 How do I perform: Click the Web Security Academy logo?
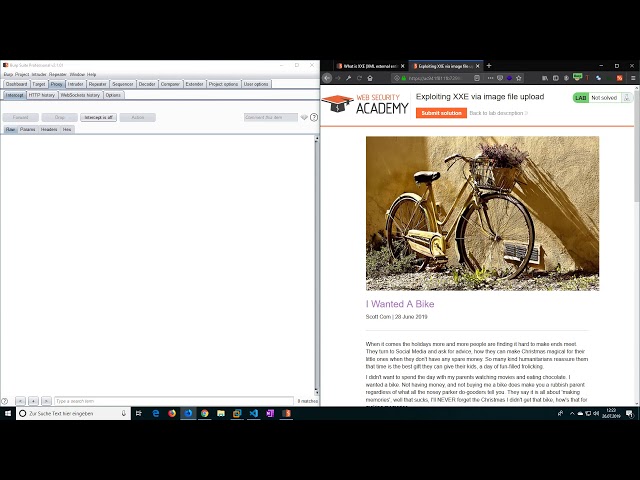365,104
